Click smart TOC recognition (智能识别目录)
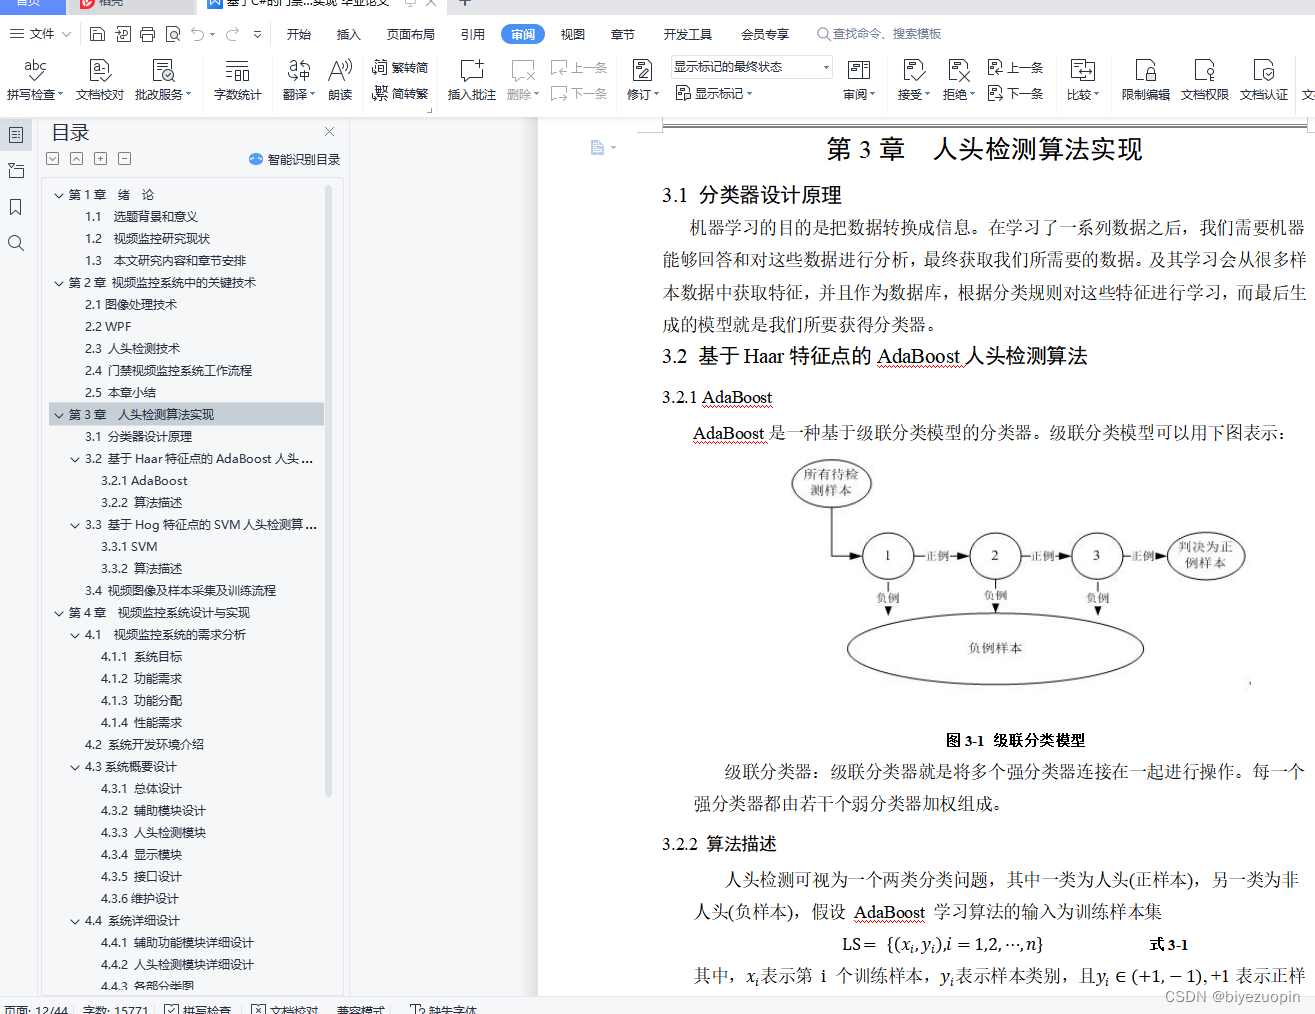Viewport: 1315px width, 1014px height. click(x=294, y=159)
